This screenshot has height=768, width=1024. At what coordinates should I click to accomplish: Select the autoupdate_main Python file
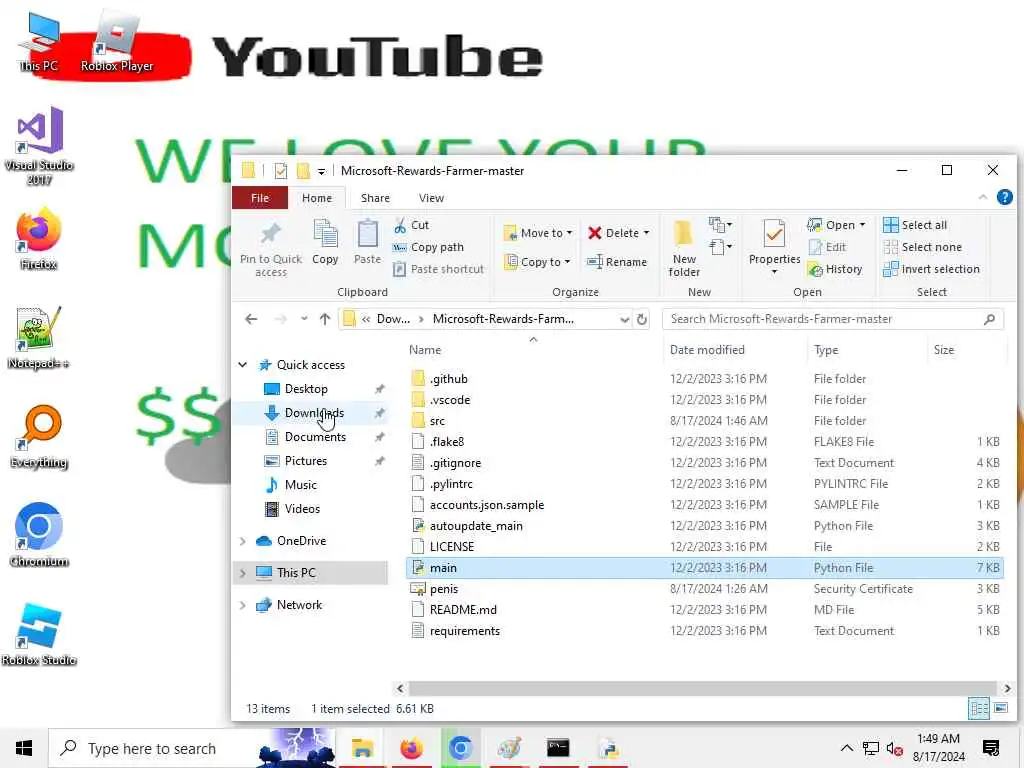(704, 526)
